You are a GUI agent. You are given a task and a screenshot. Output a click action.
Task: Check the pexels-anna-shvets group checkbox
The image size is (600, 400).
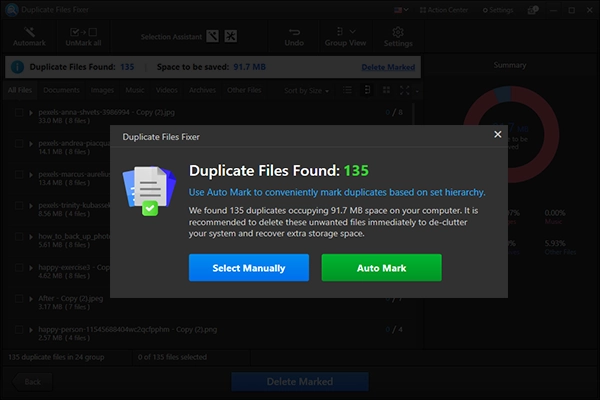tap(18, 113)
